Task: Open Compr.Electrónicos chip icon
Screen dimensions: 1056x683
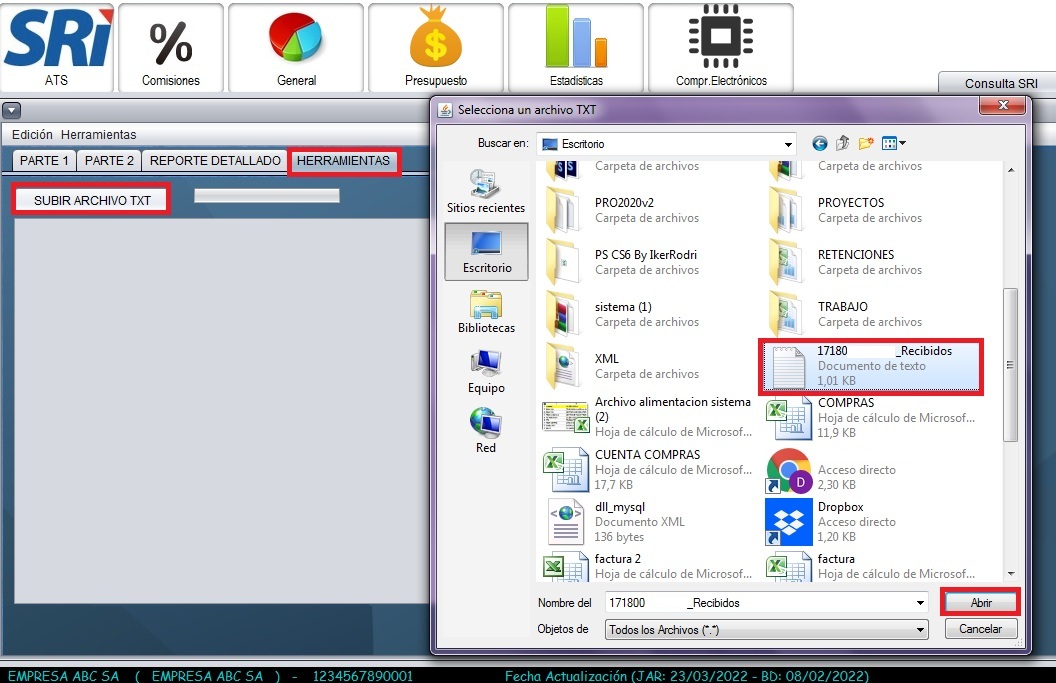Action: [720, 46]
